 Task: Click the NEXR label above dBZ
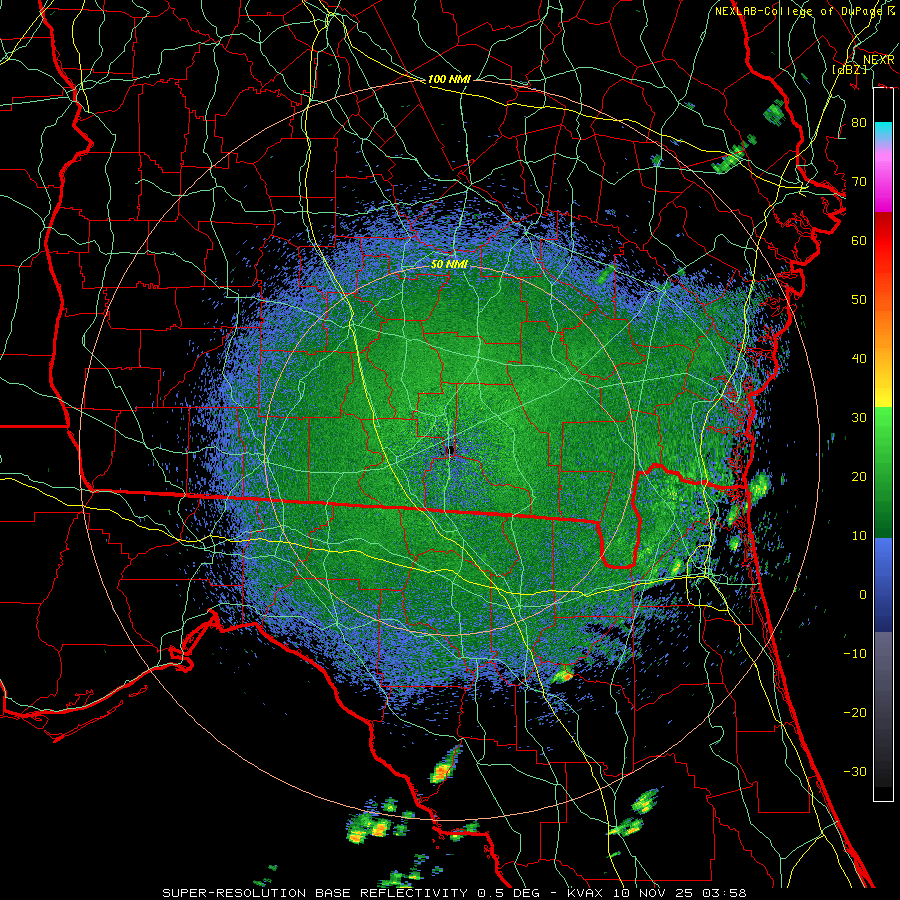[878, 60]
